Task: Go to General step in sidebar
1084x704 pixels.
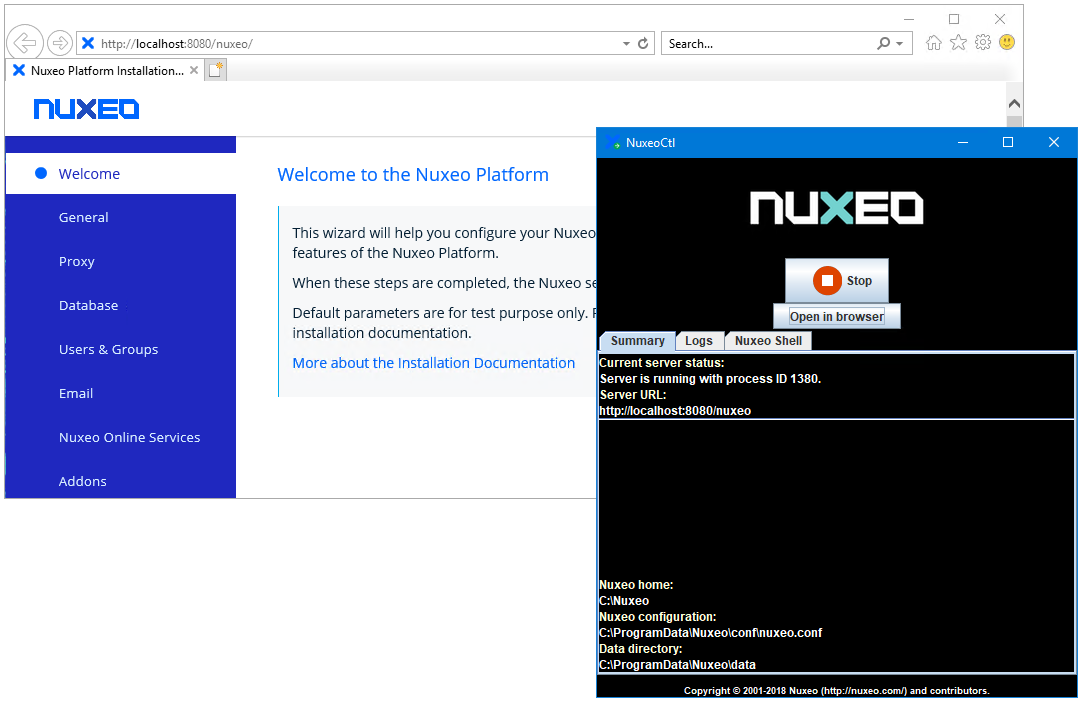Action: 84,217
